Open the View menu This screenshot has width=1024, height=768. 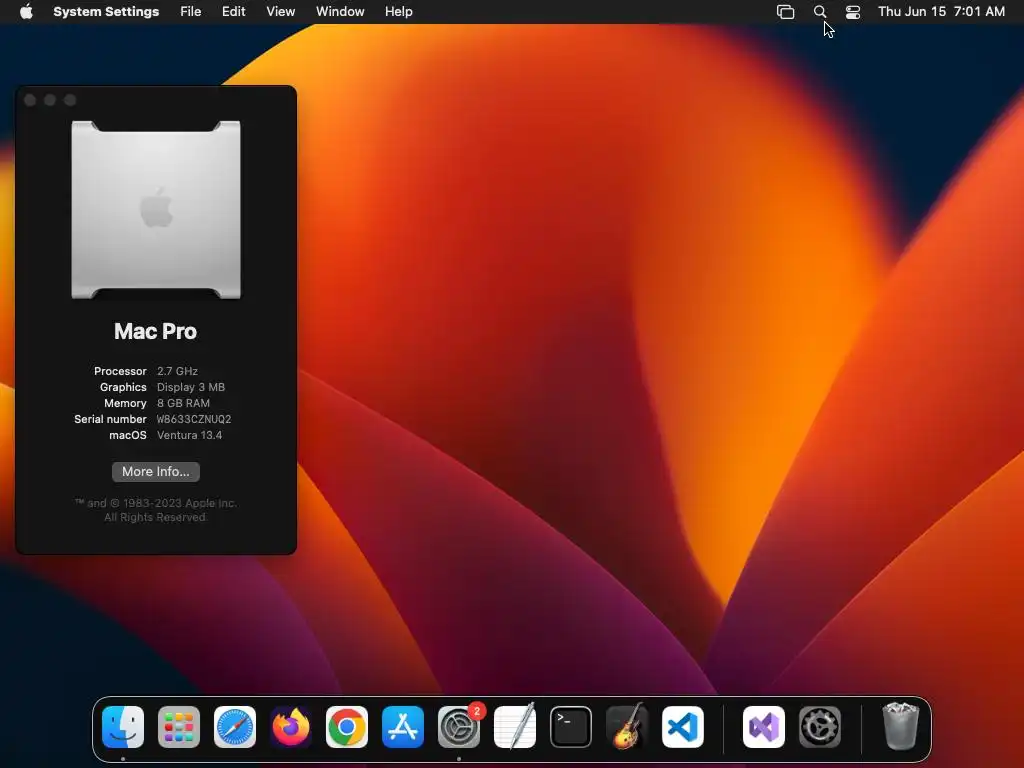click(x=280, y=11)
